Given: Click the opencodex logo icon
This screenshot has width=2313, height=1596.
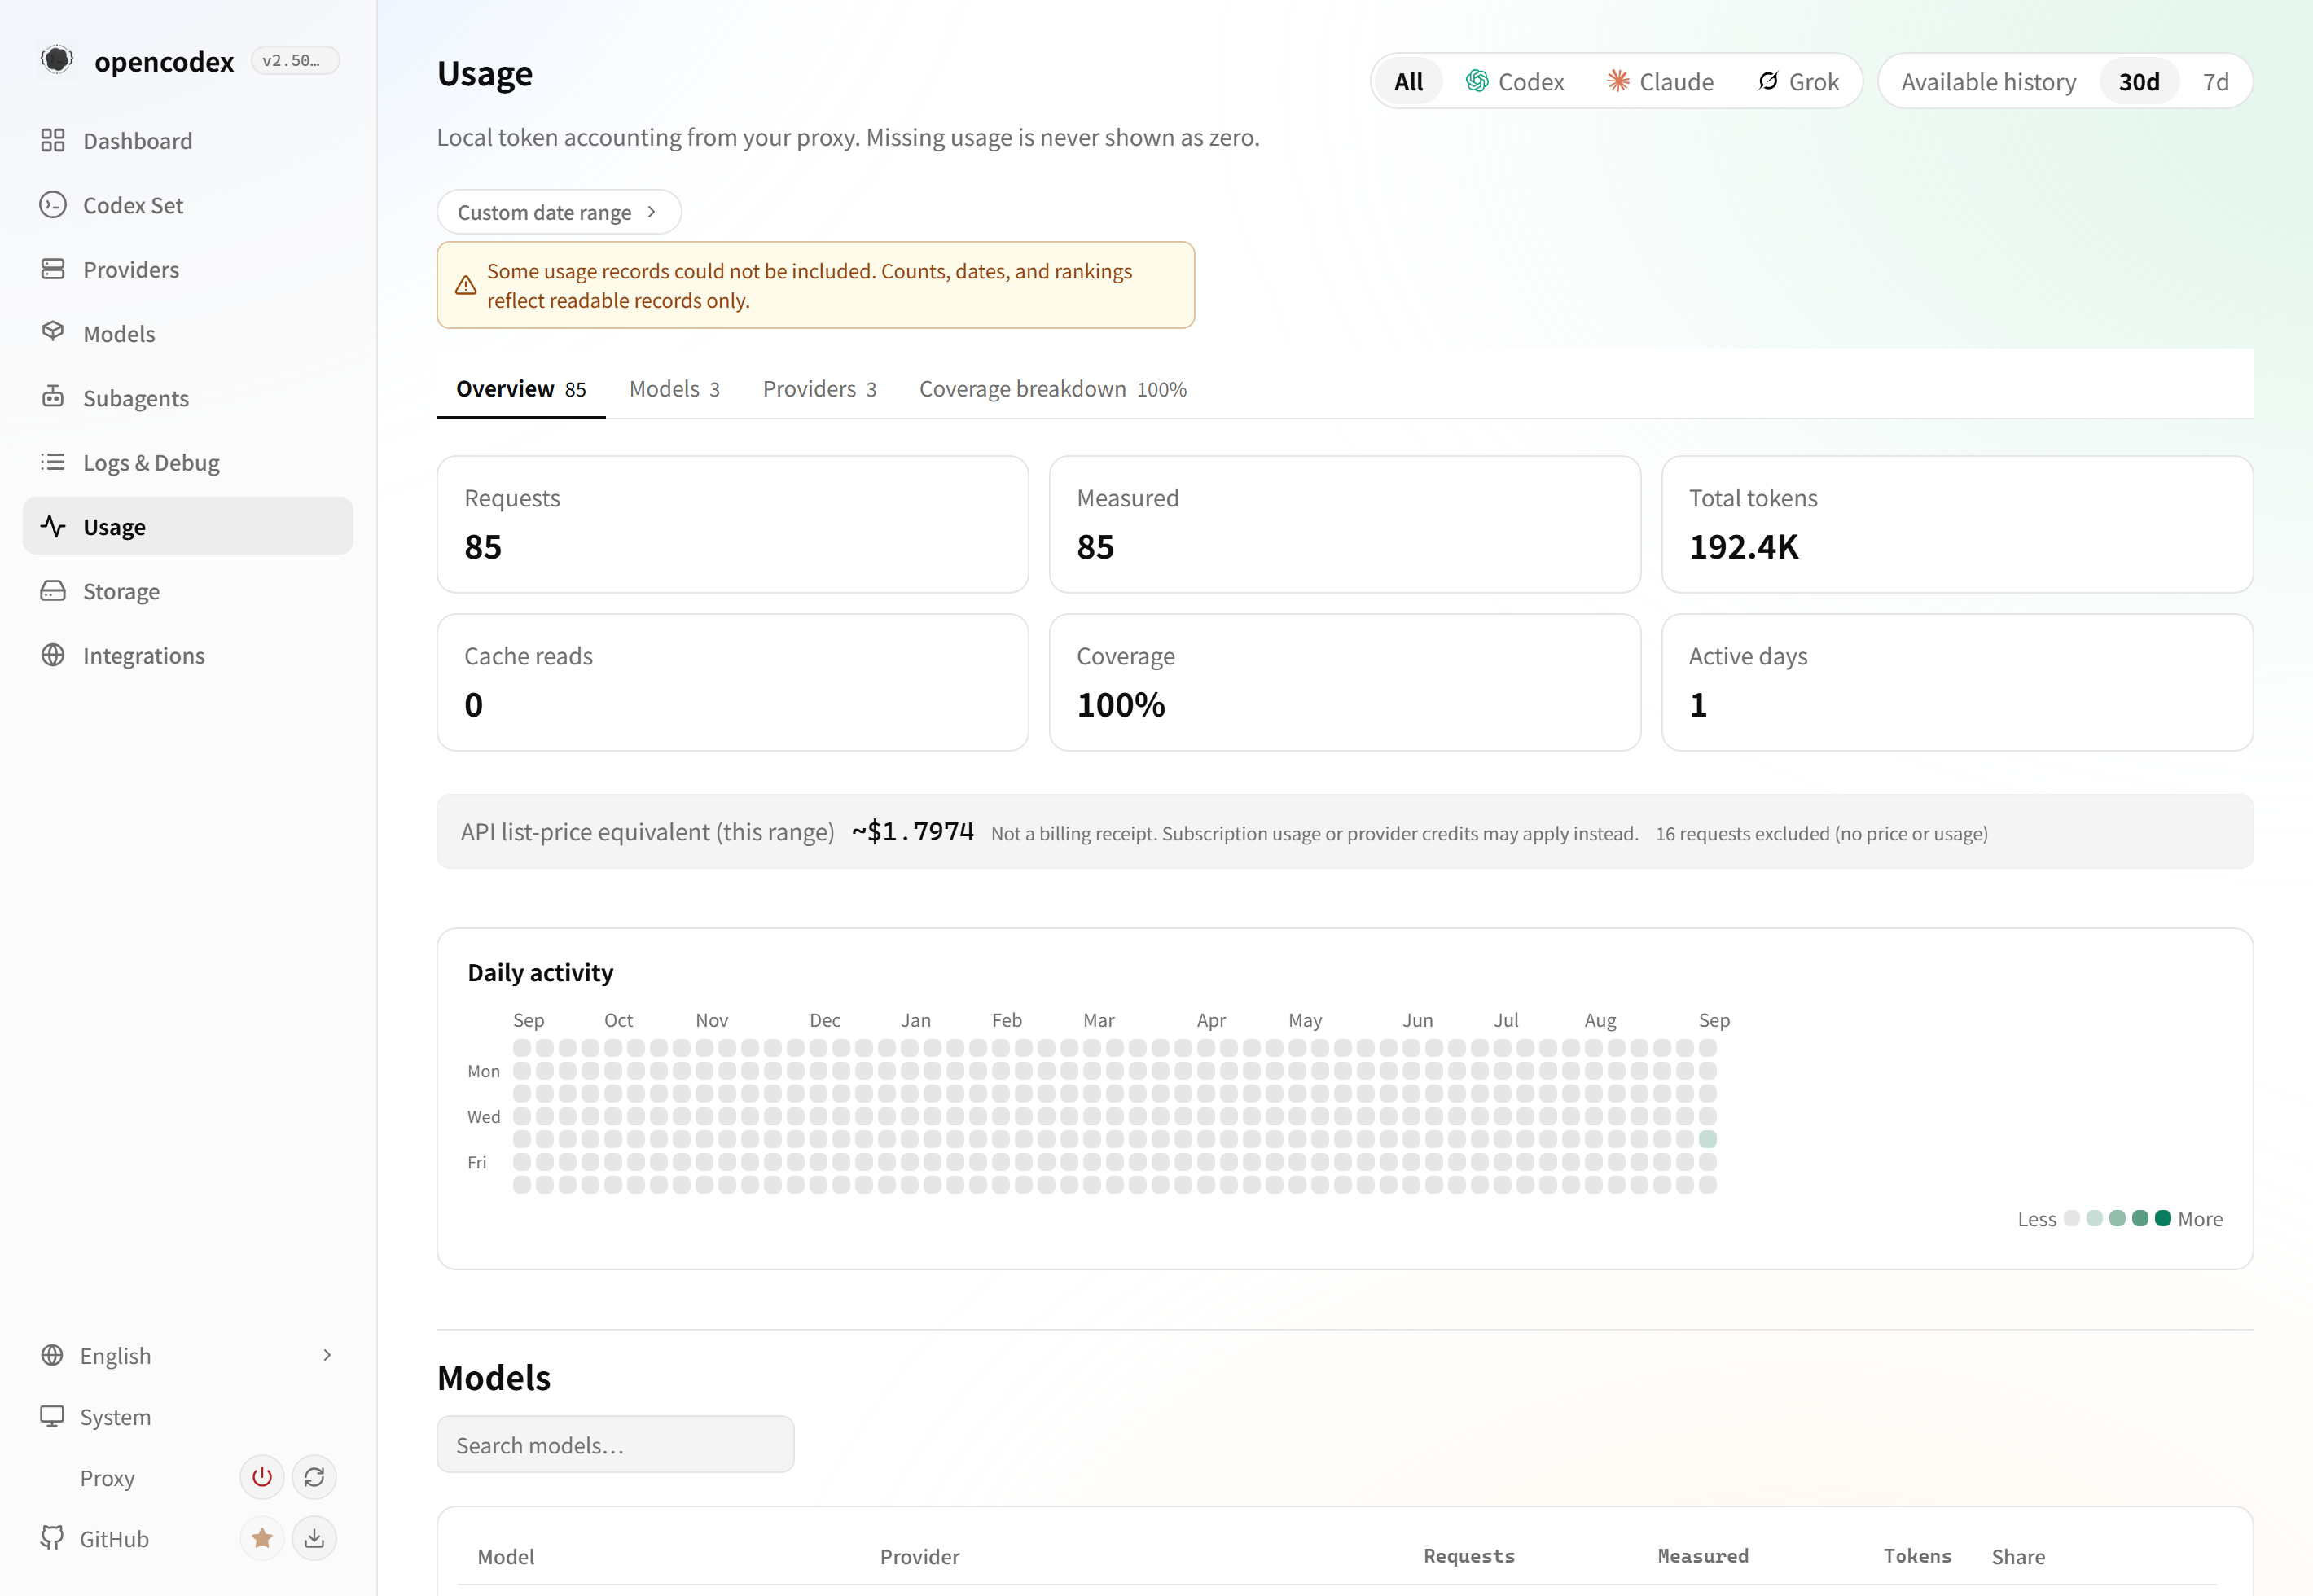Looking at the screenshot, I should [57, 60].
